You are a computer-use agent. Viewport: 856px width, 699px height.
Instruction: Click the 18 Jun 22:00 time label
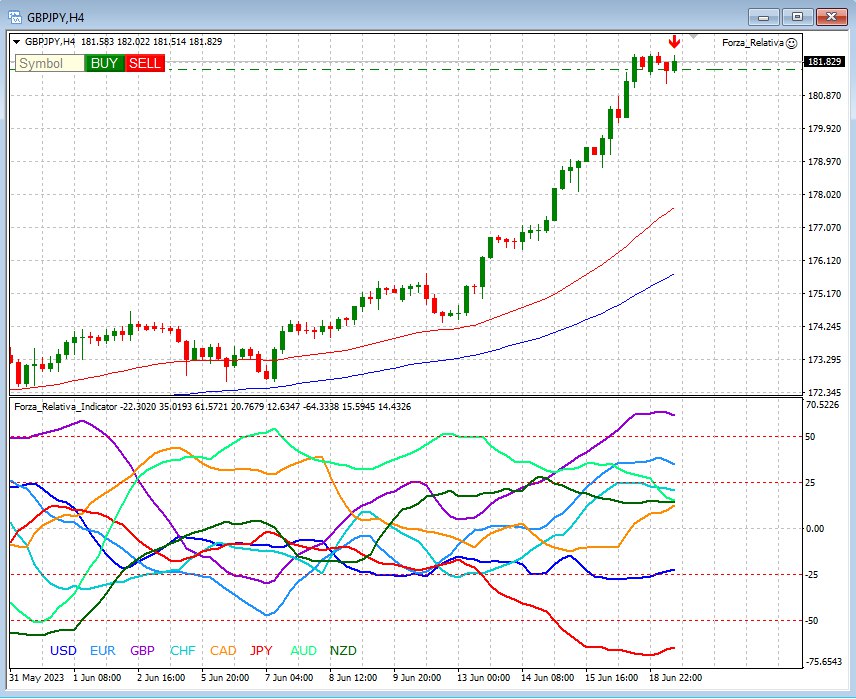pyautogui.click(x=676, y=678)
